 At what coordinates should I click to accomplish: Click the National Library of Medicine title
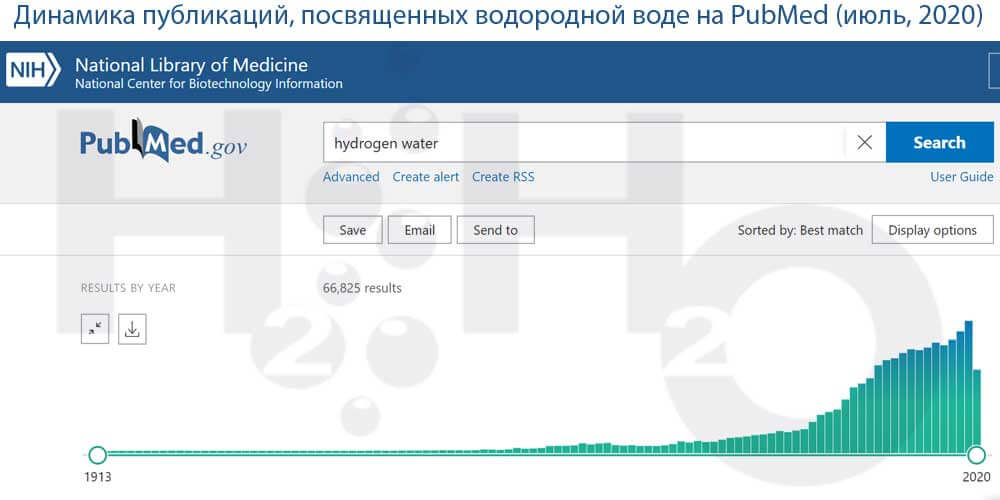(x=191, y=65)
